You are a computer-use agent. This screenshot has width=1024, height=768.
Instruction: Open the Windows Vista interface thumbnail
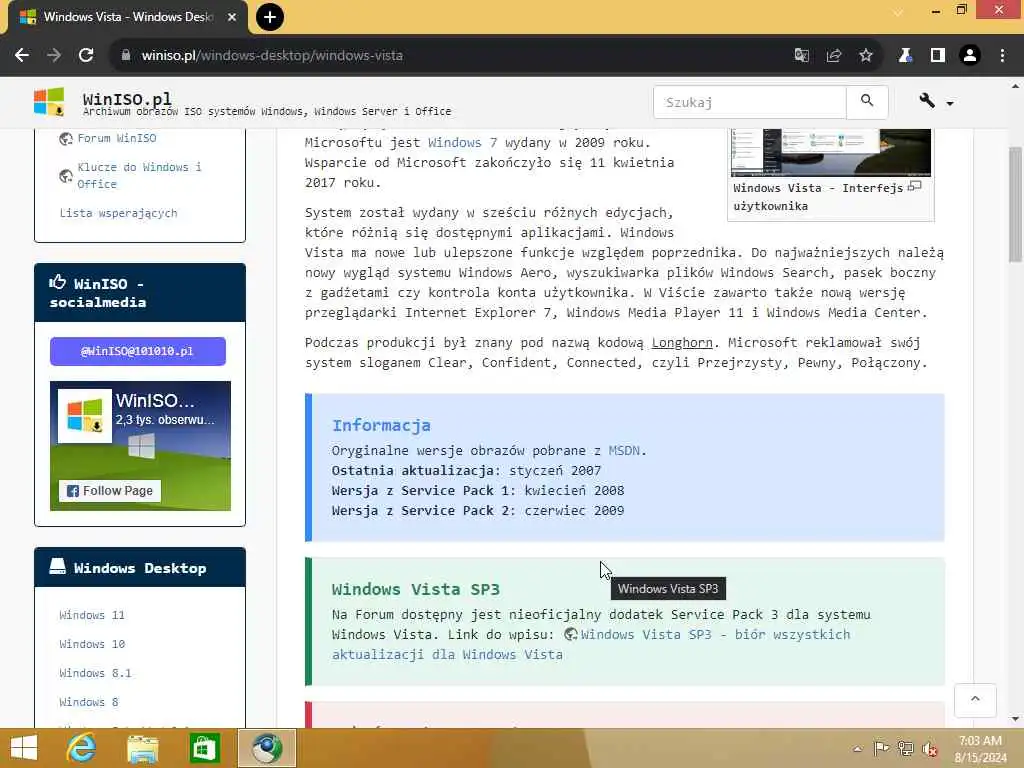pos(831,152)
